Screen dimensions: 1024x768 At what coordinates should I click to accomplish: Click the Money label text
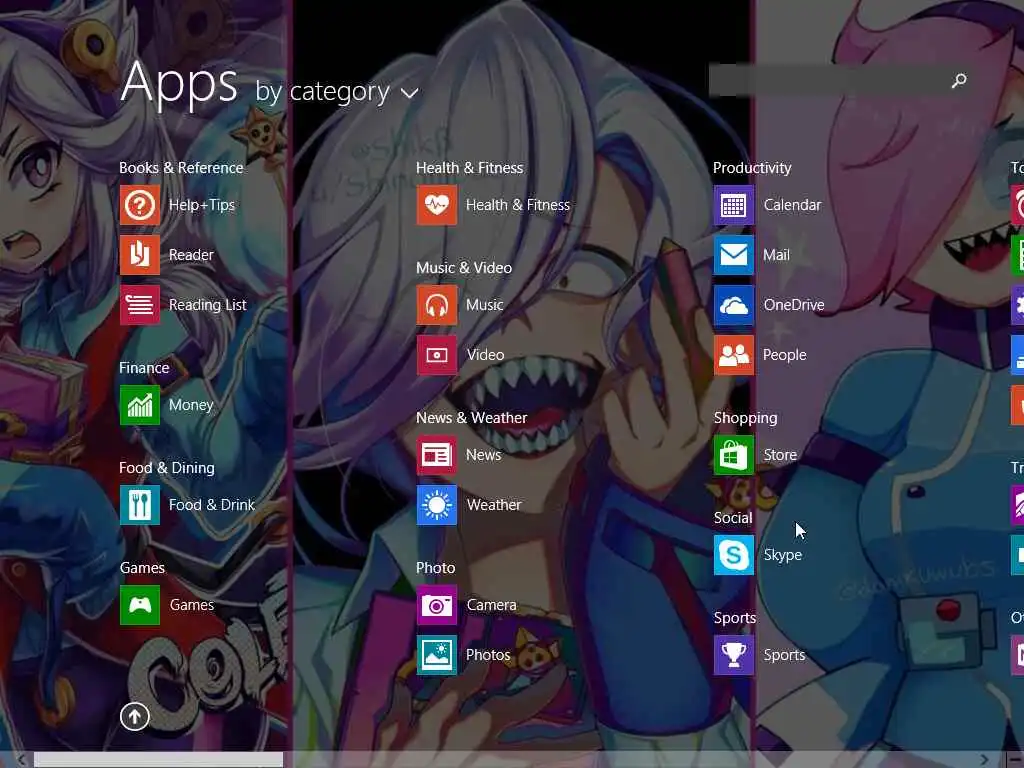point(191,405)
